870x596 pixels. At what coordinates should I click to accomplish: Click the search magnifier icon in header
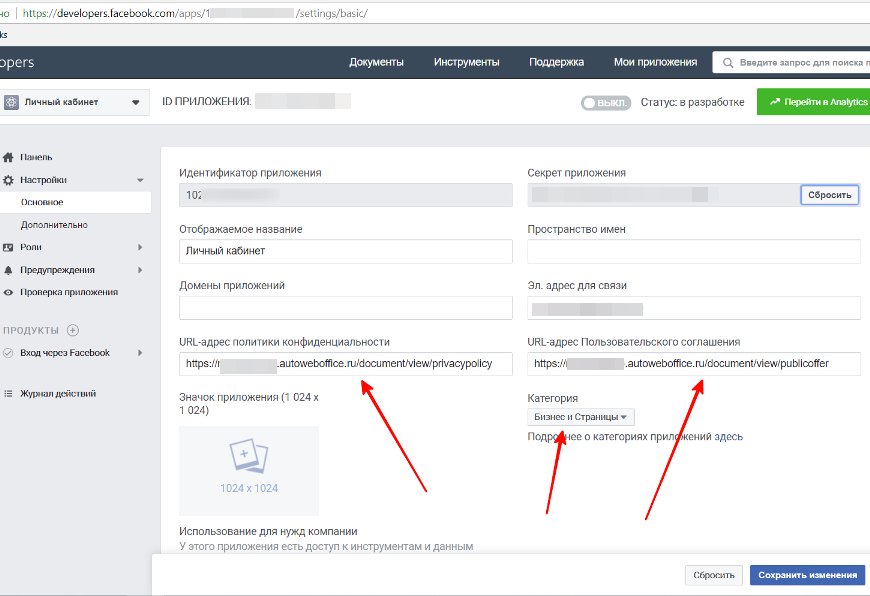728,63
